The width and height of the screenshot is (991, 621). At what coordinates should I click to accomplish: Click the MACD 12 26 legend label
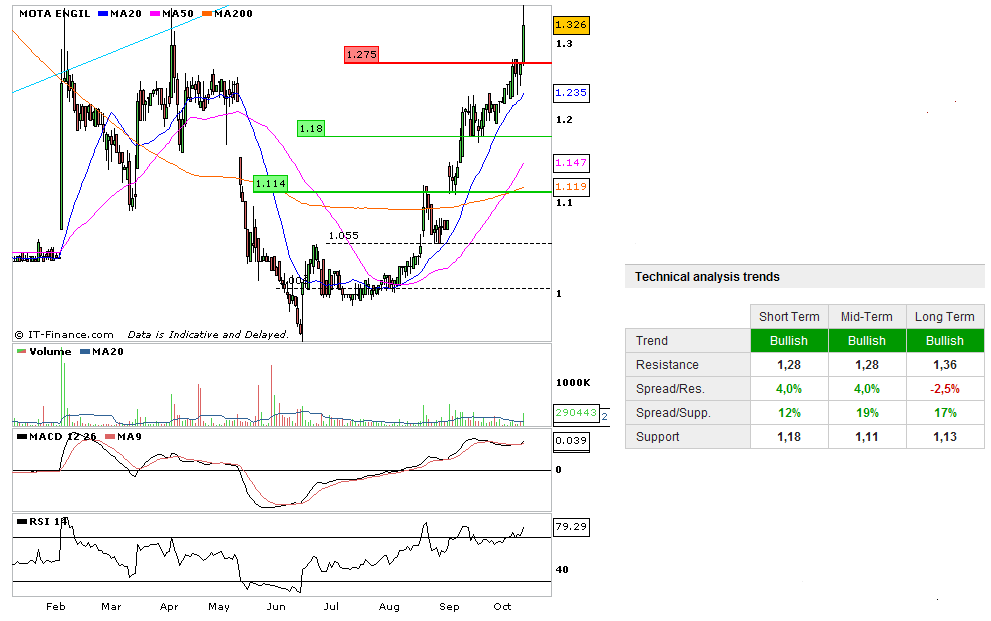pos(63,437)
